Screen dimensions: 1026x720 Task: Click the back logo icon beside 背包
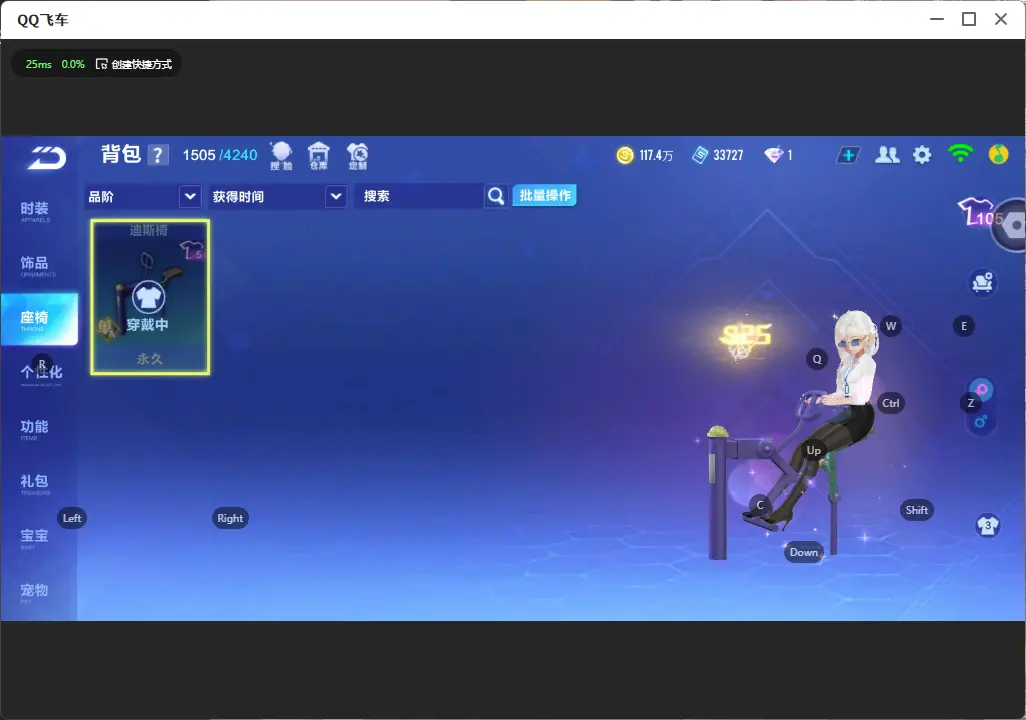(46, 158)
